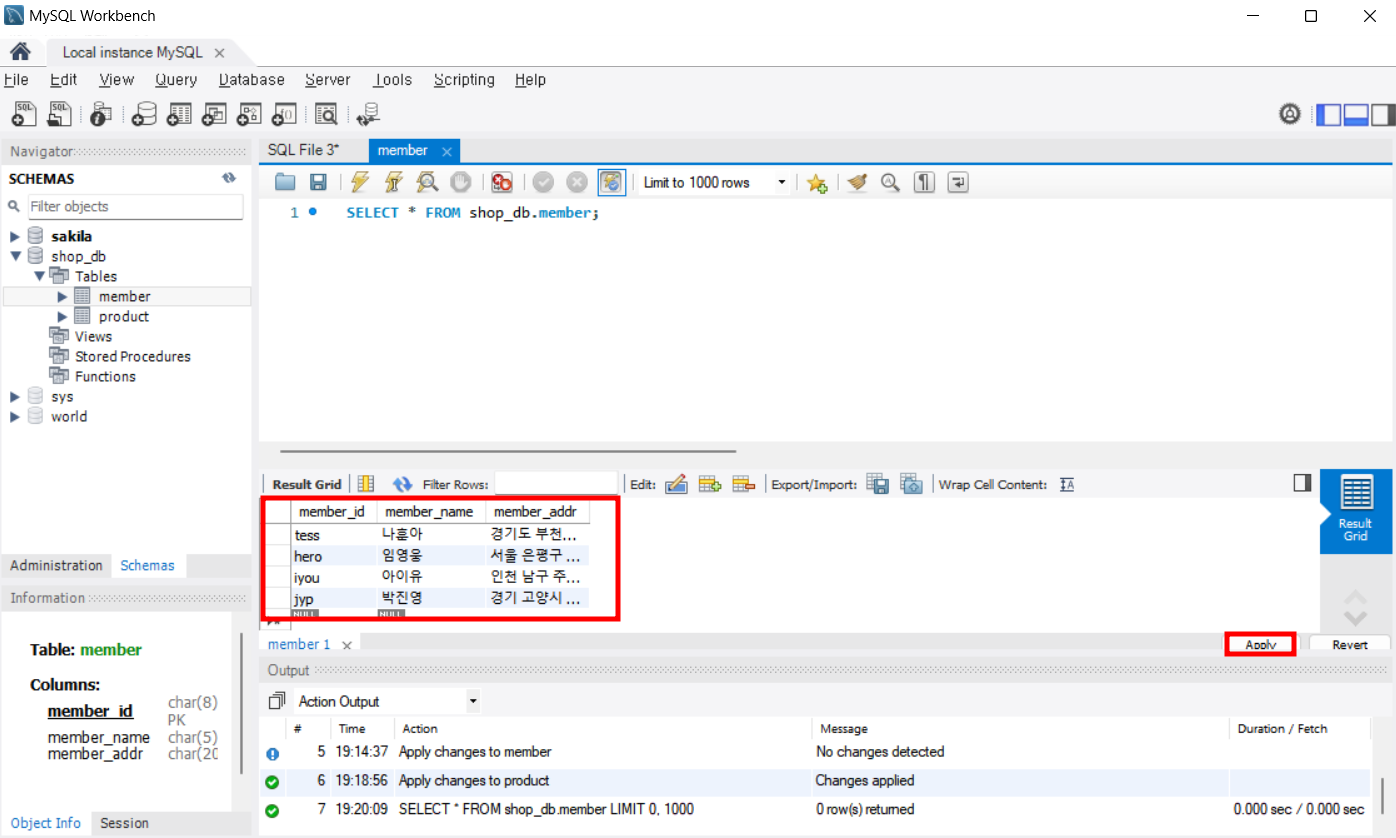
Task: Toggle continue on error icon
Action: [x=502, y=182]
